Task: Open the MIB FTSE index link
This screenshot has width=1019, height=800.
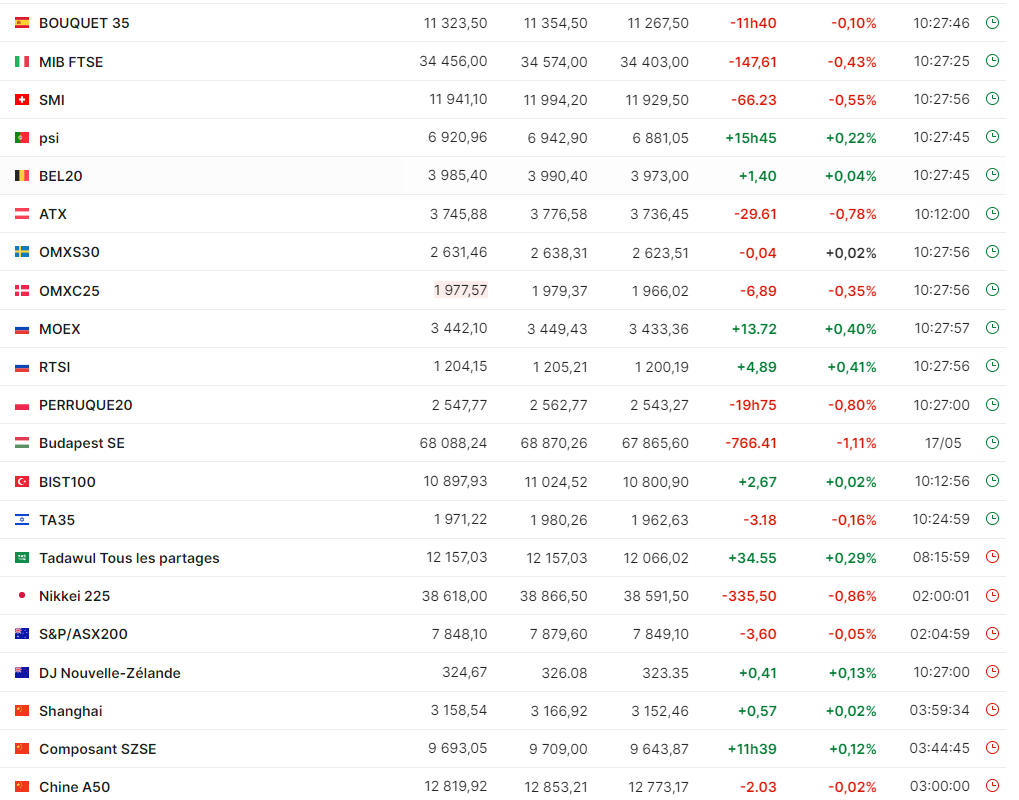Action: coord(71,62)
